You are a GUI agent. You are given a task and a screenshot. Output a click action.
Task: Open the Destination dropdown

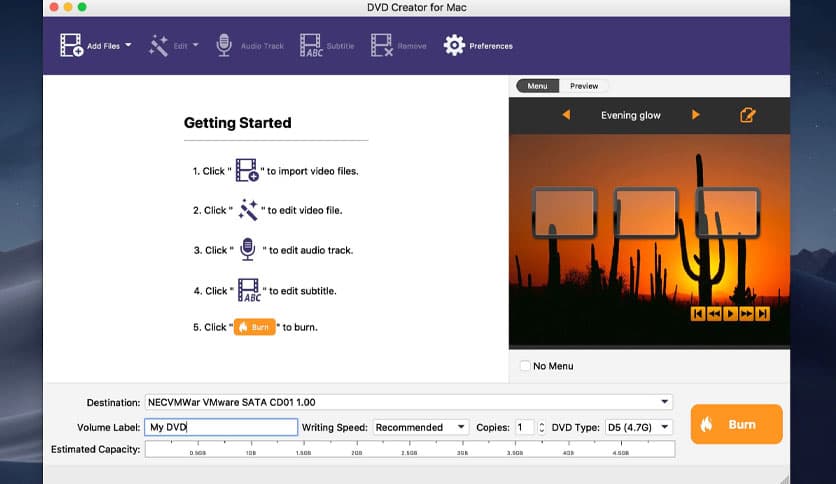click(x=408, y=402)
